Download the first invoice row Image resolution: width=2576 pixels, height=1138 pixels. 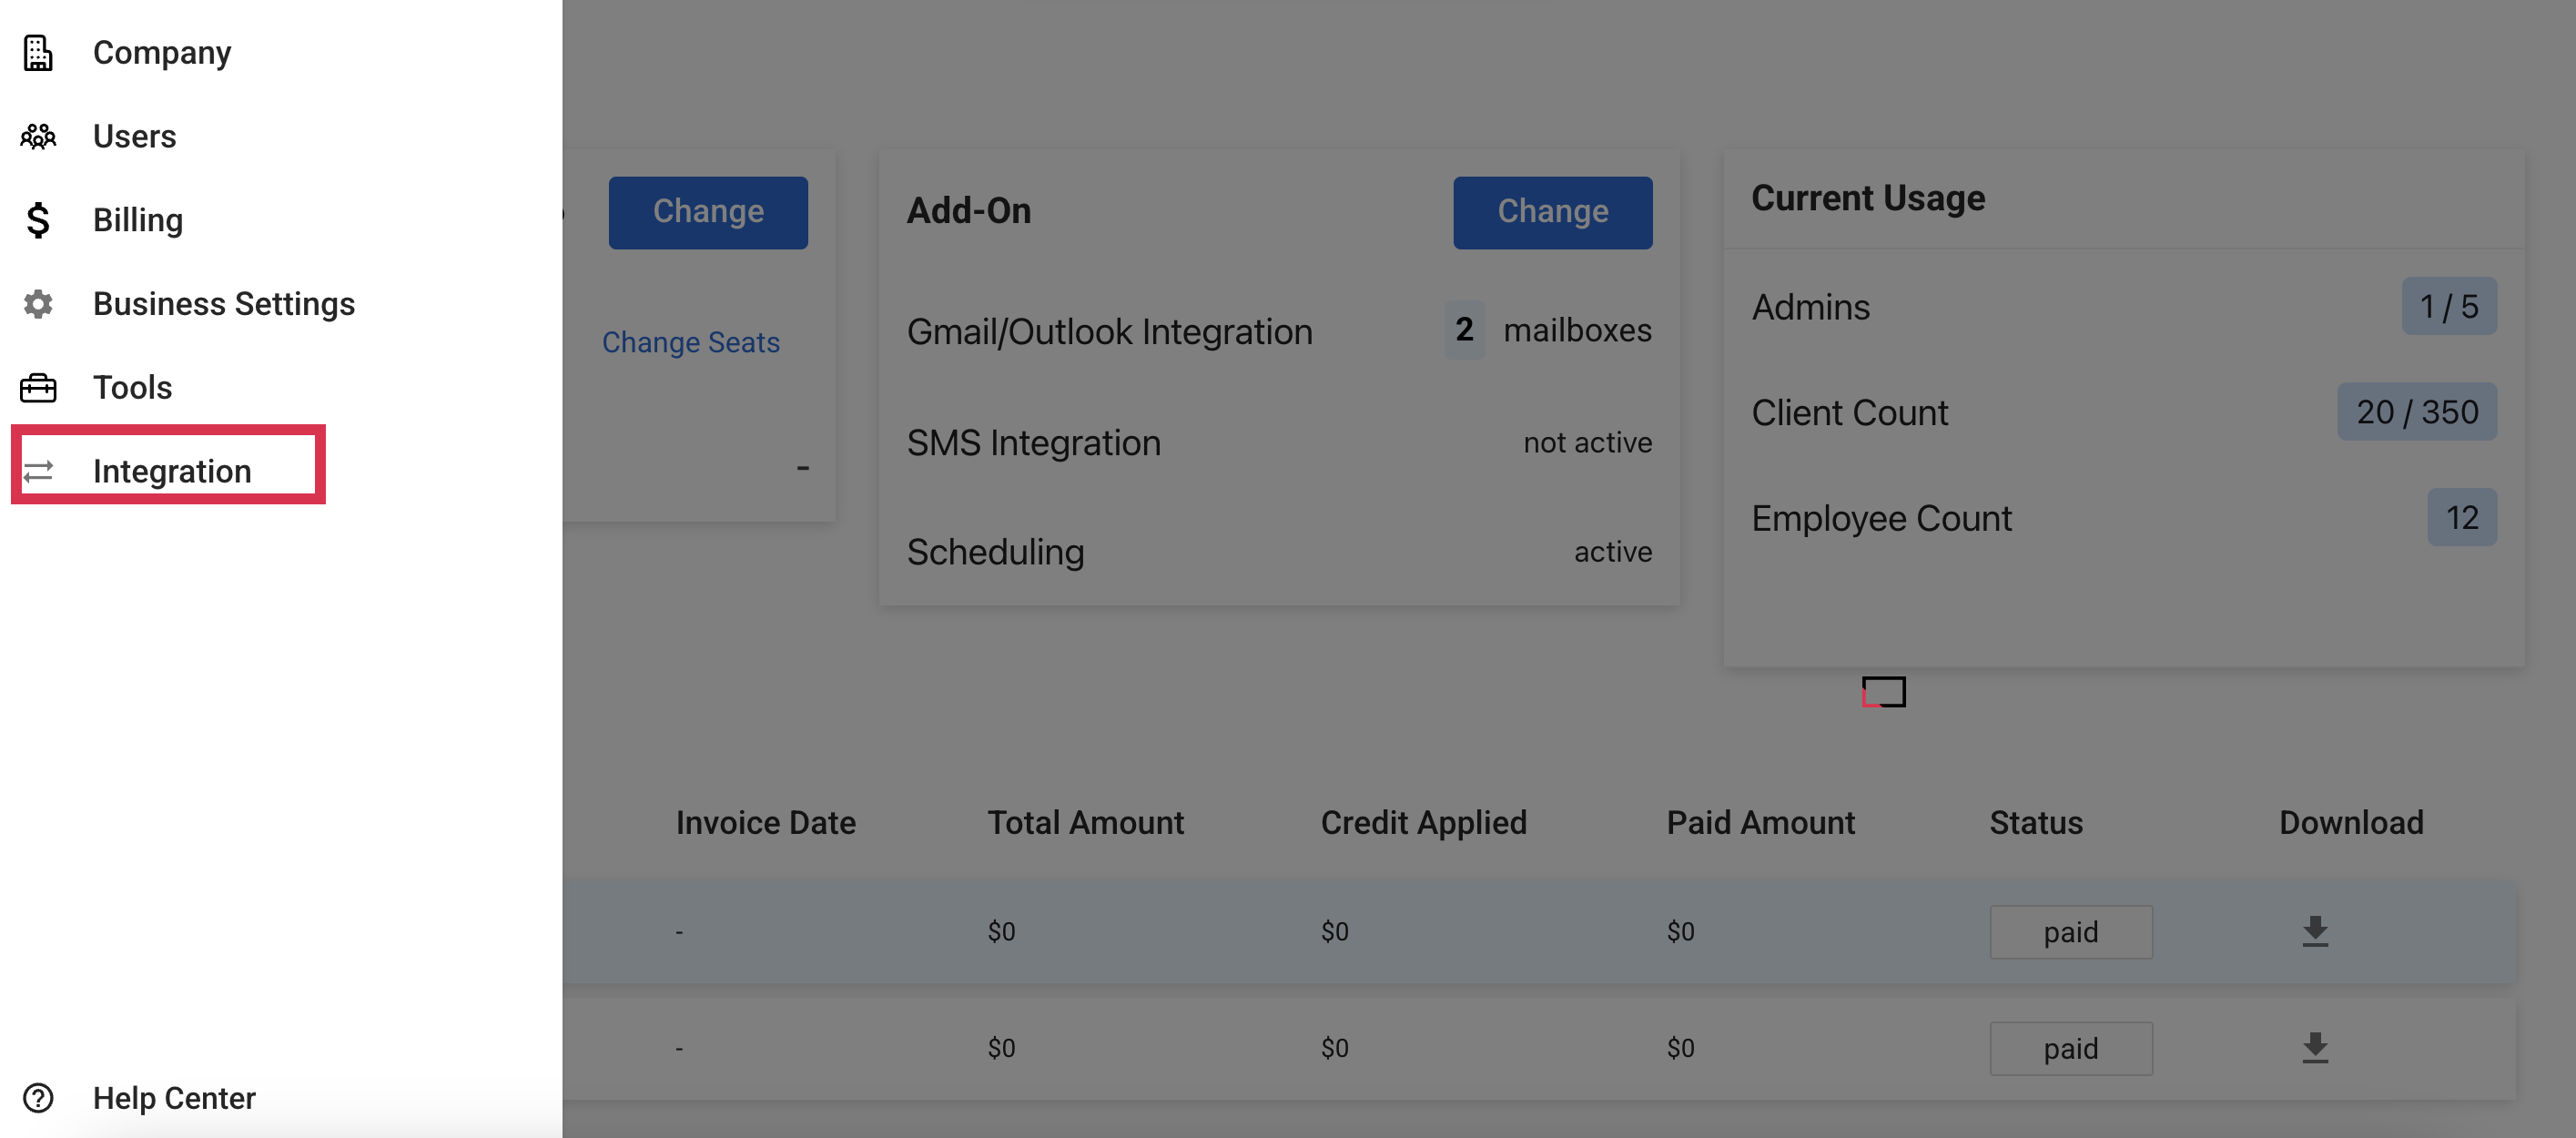tap(2314, 931)
